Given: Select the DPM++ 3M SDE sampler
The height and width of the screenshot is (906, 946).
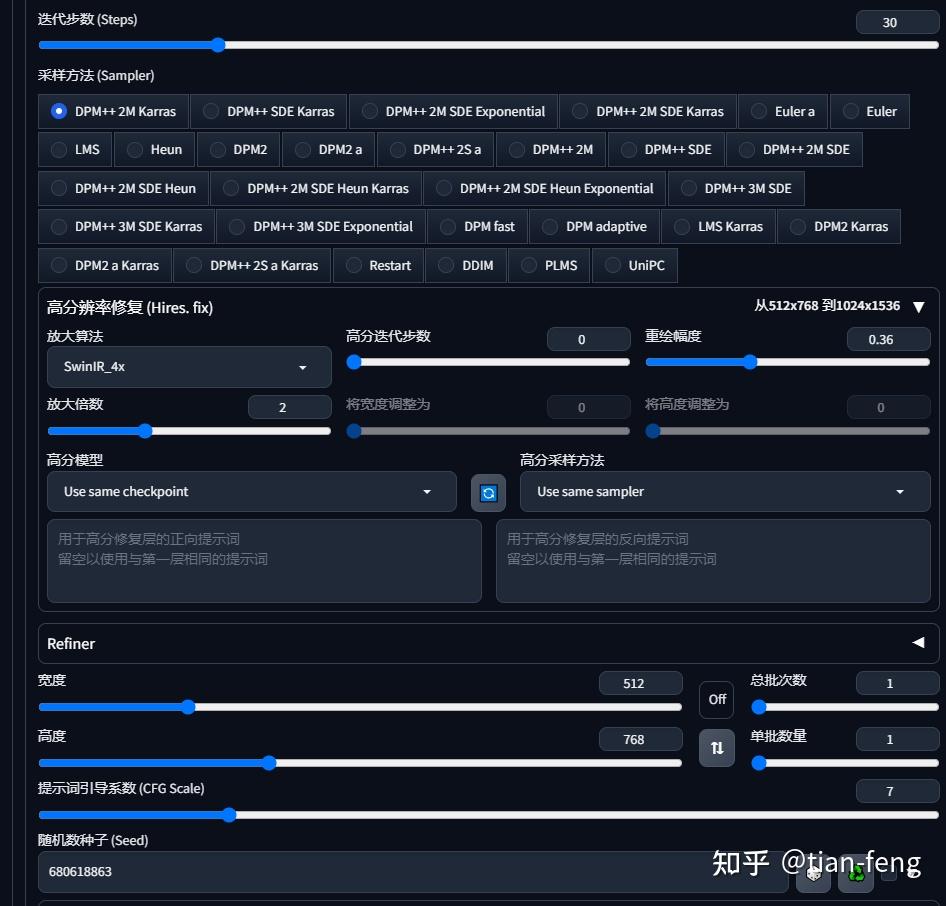Looking at the screenshot, I should pyautogui.click(x=736, y=188).
